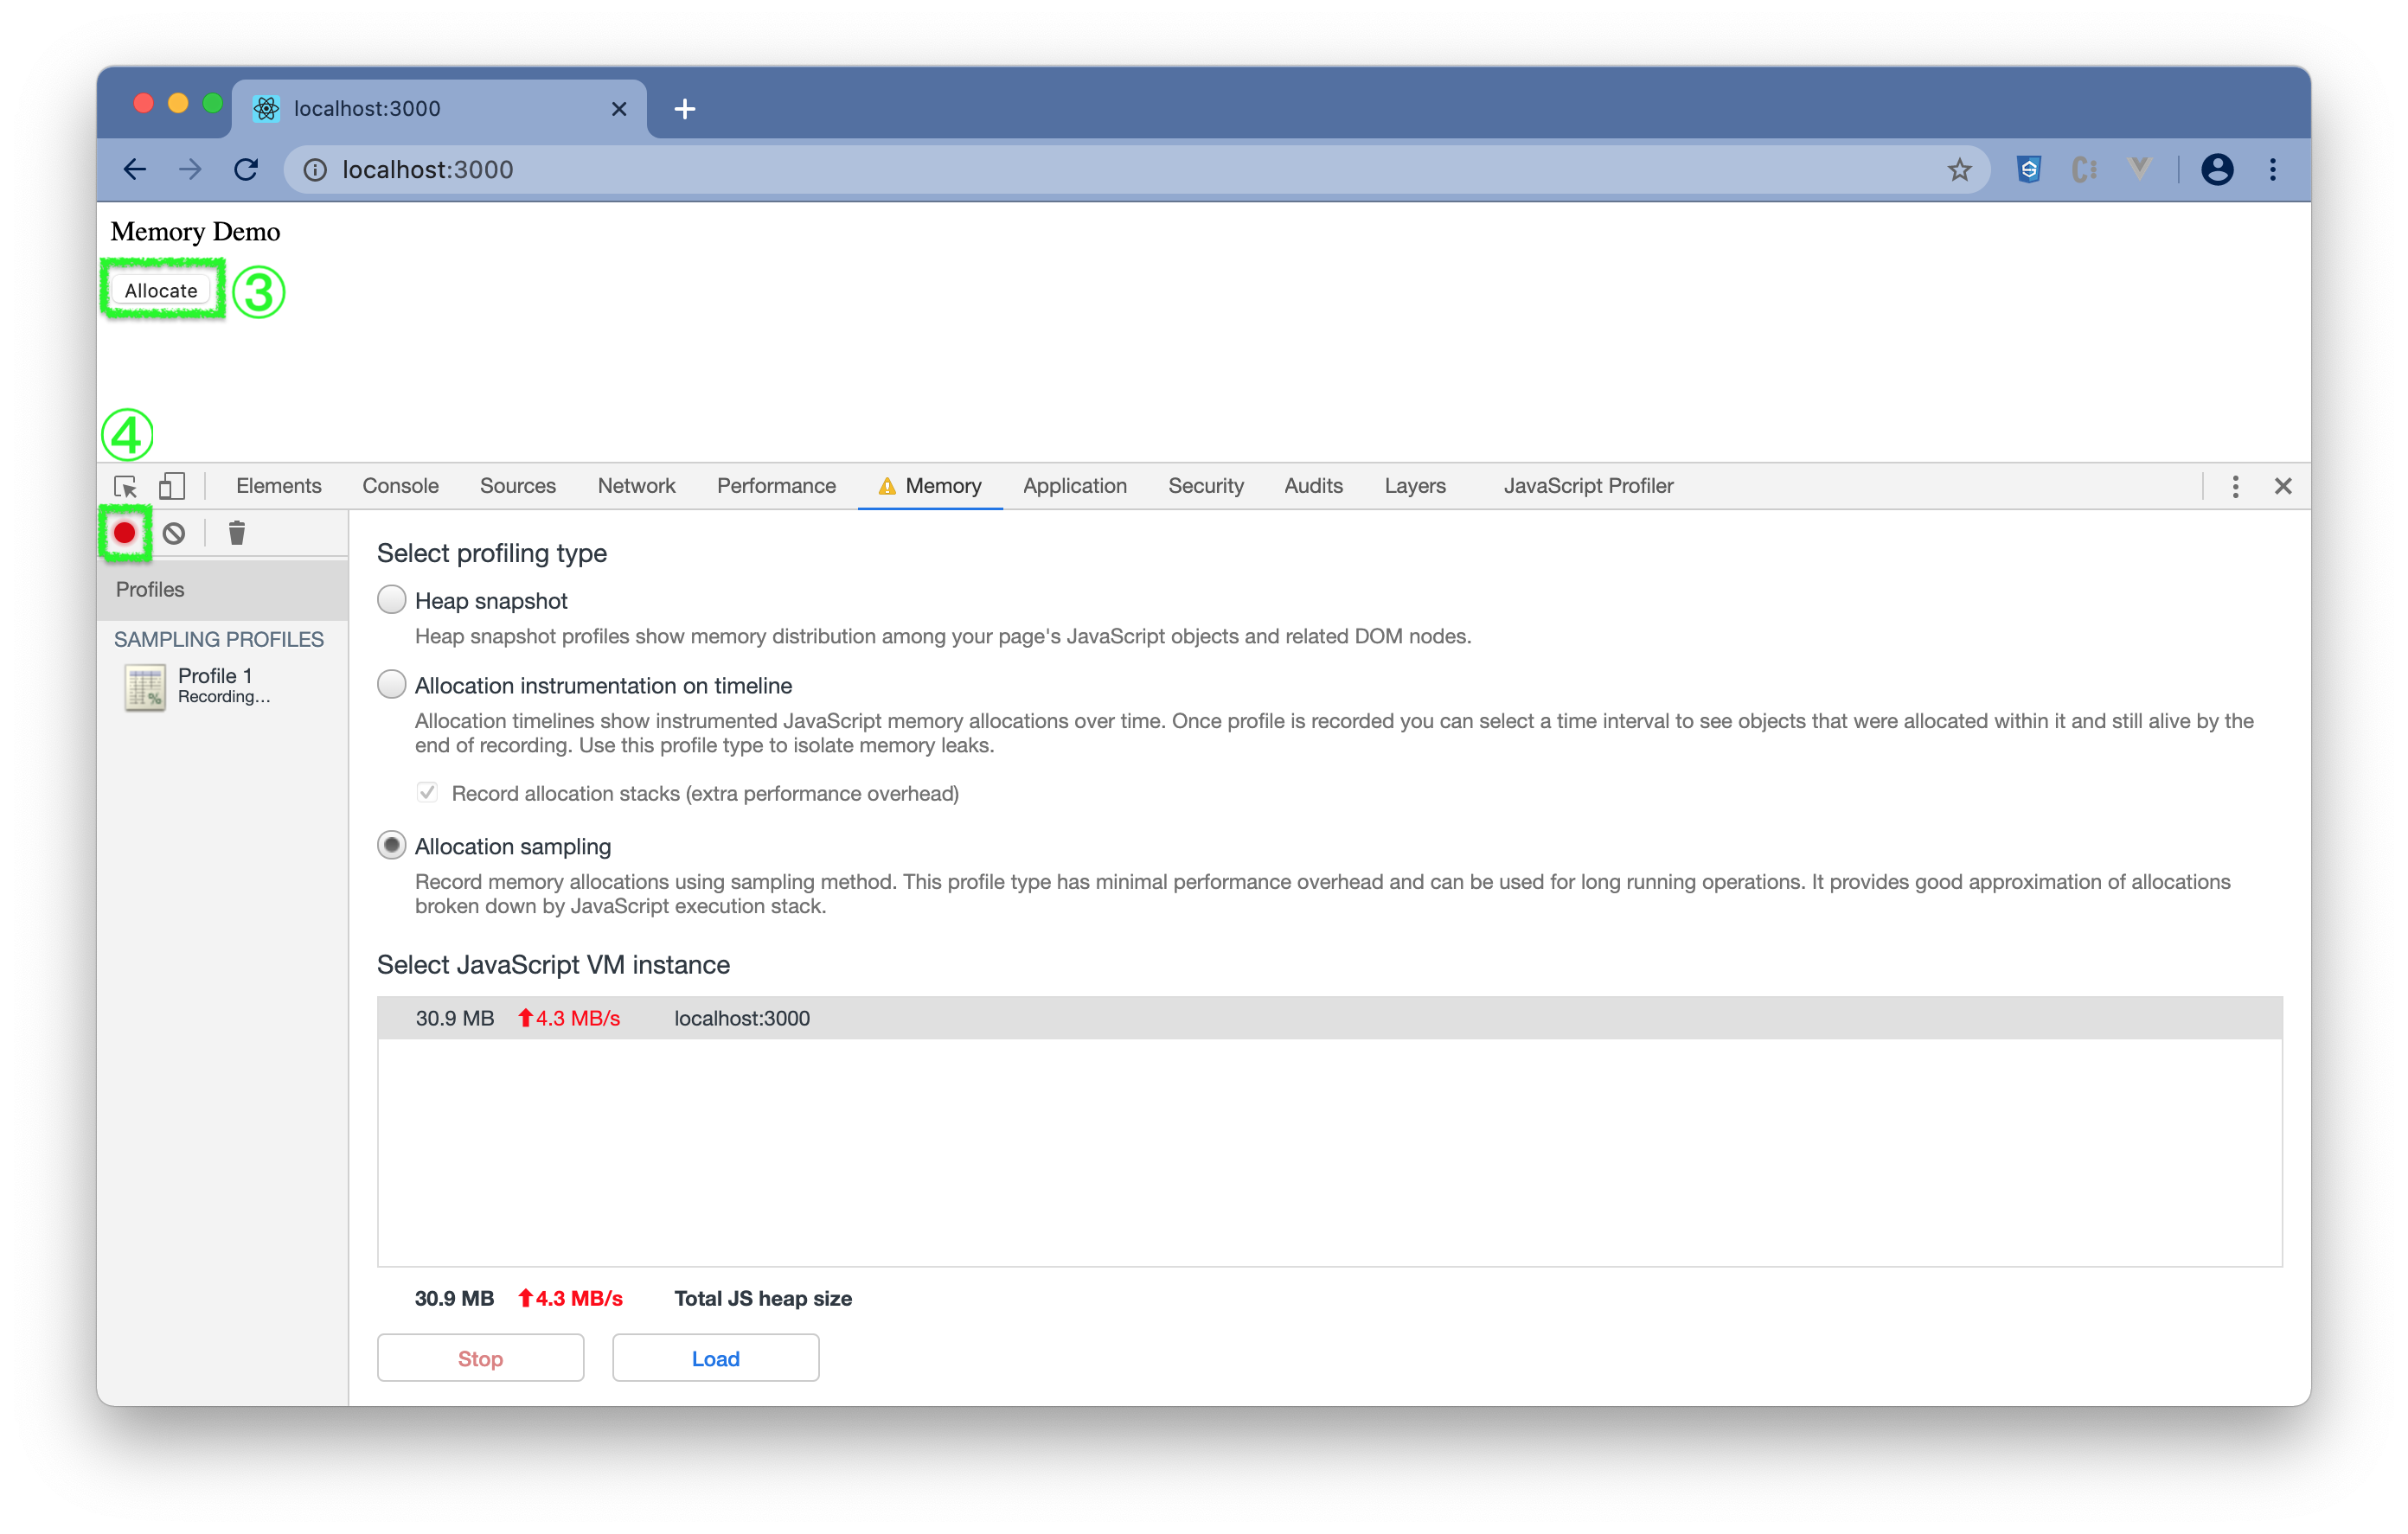Select Allocation instrumentation on timeline option

(392, 685)
